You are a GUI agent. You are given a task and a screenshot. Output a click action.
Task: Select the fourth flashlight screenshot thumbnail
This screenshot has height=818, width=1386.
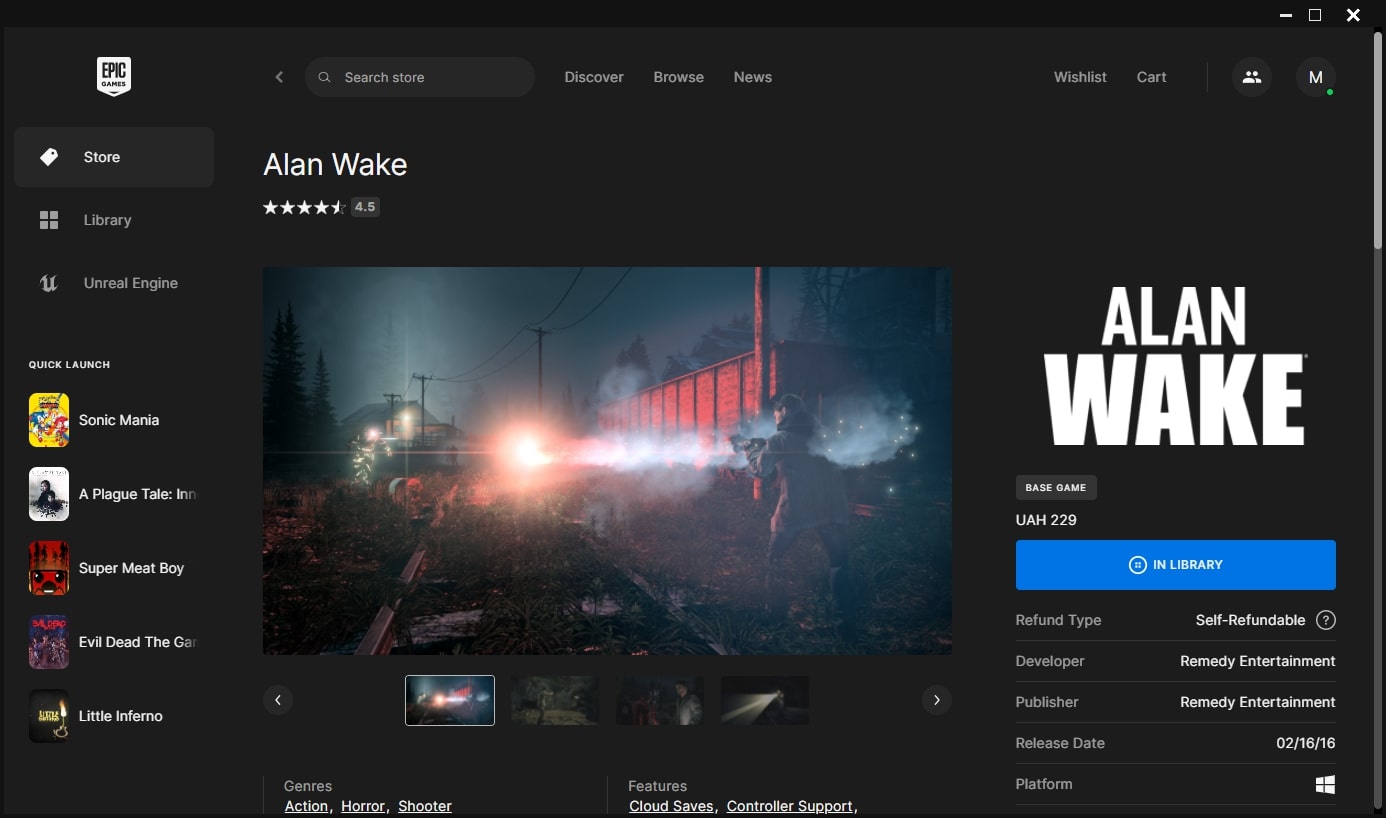[765, 700]
